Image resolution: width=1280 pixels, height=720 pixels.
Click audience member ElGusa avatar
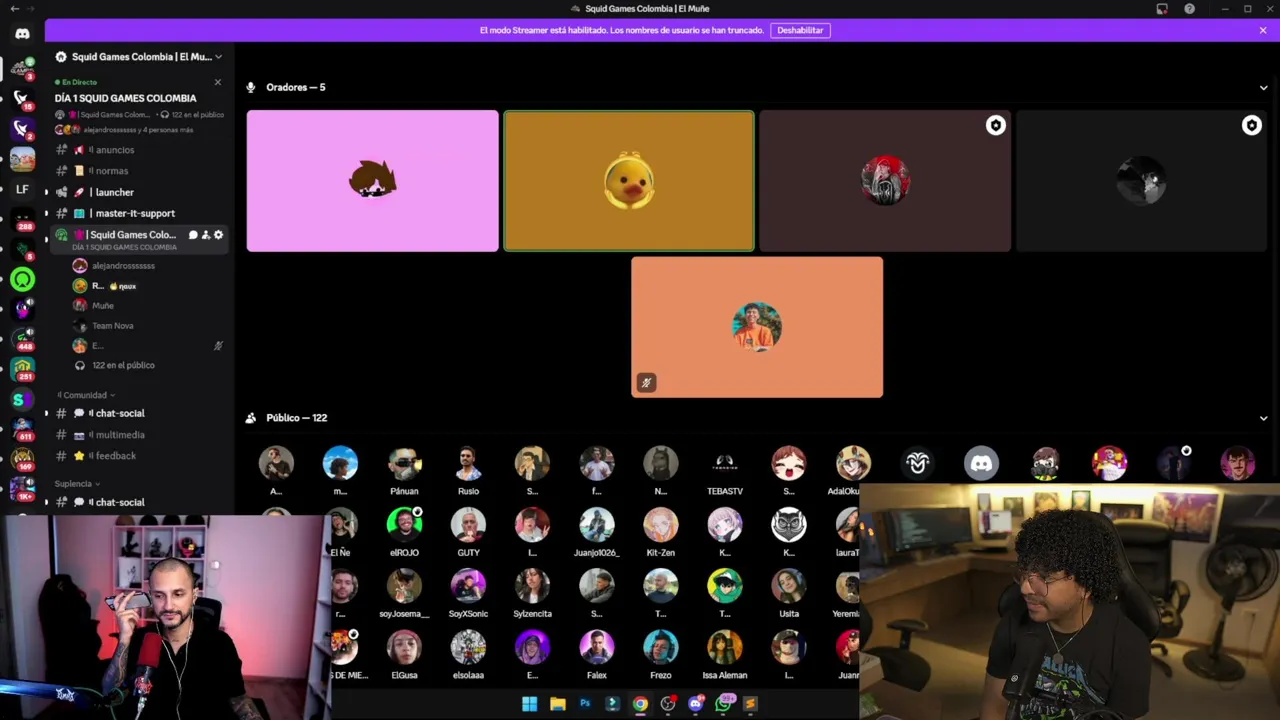[x=404, y=647]
